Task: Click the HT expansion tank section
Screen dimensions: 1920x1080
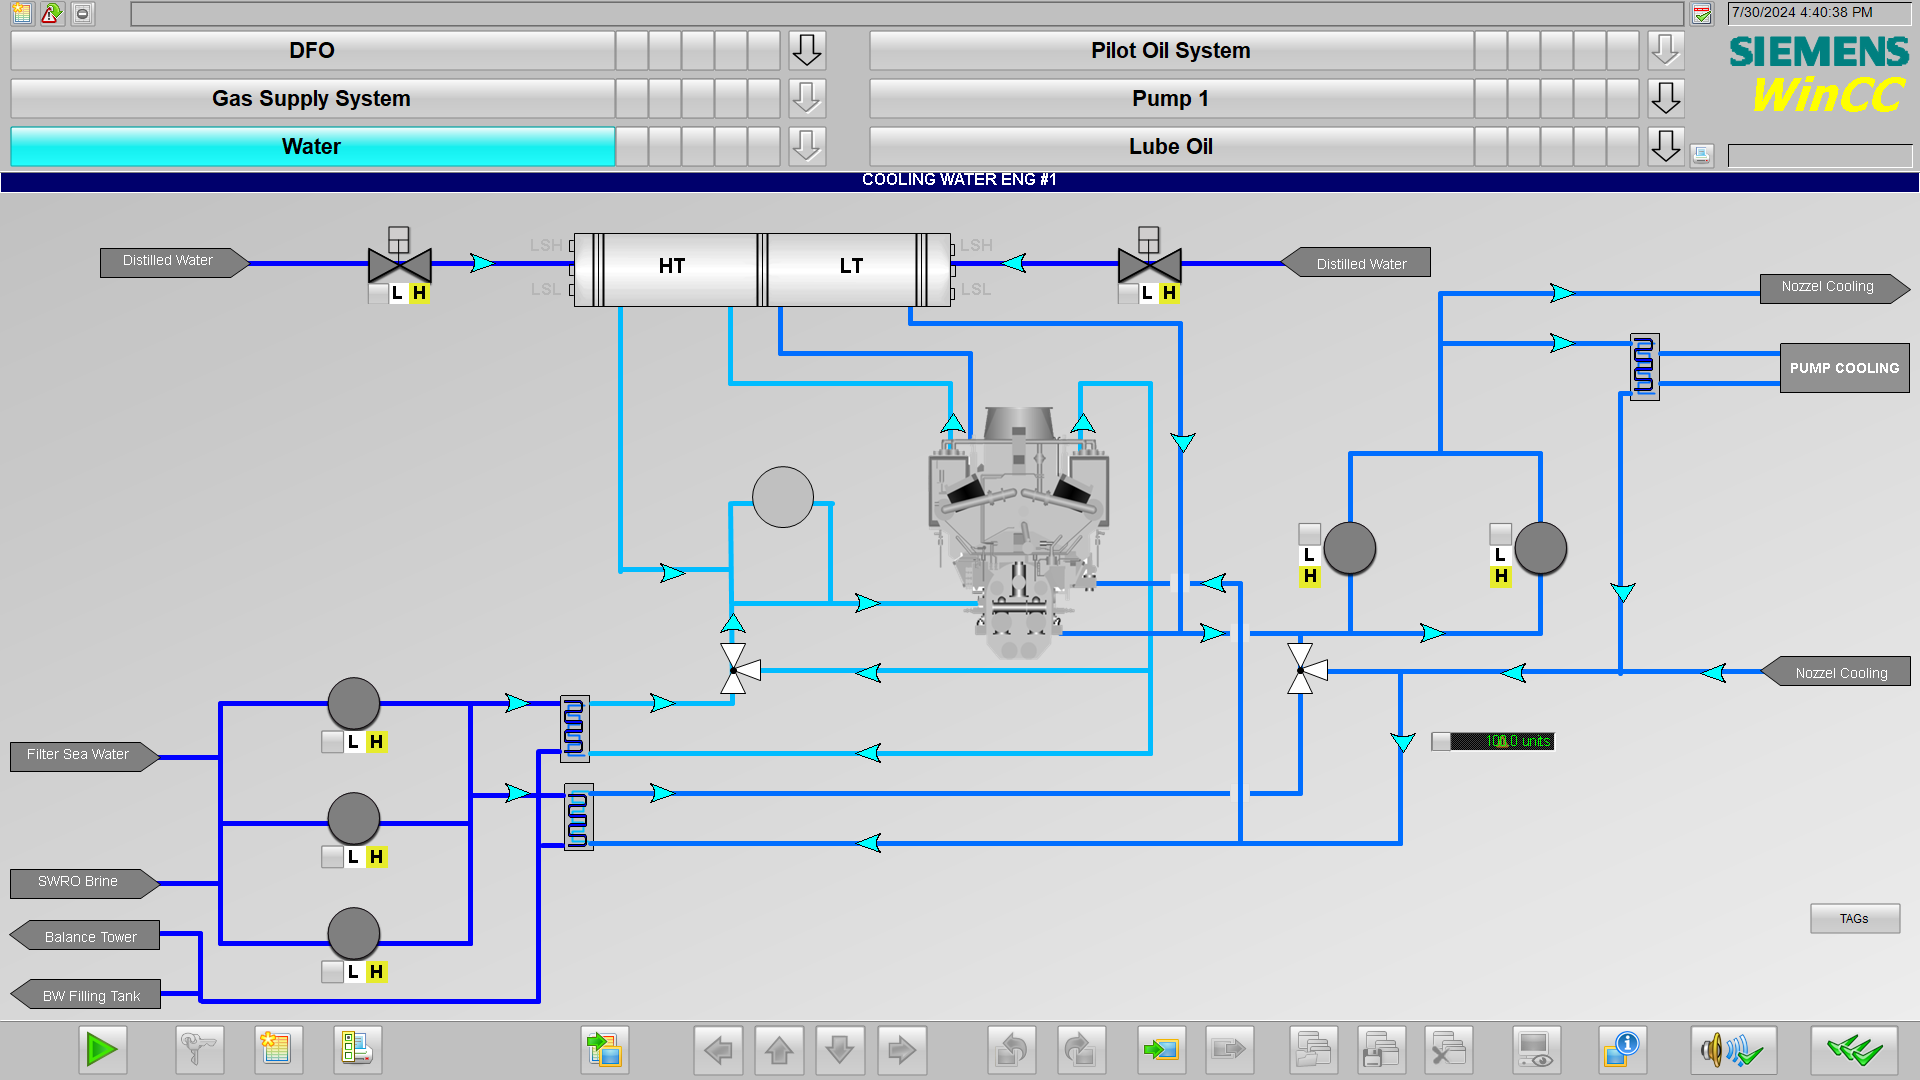Action: (673, 266)
